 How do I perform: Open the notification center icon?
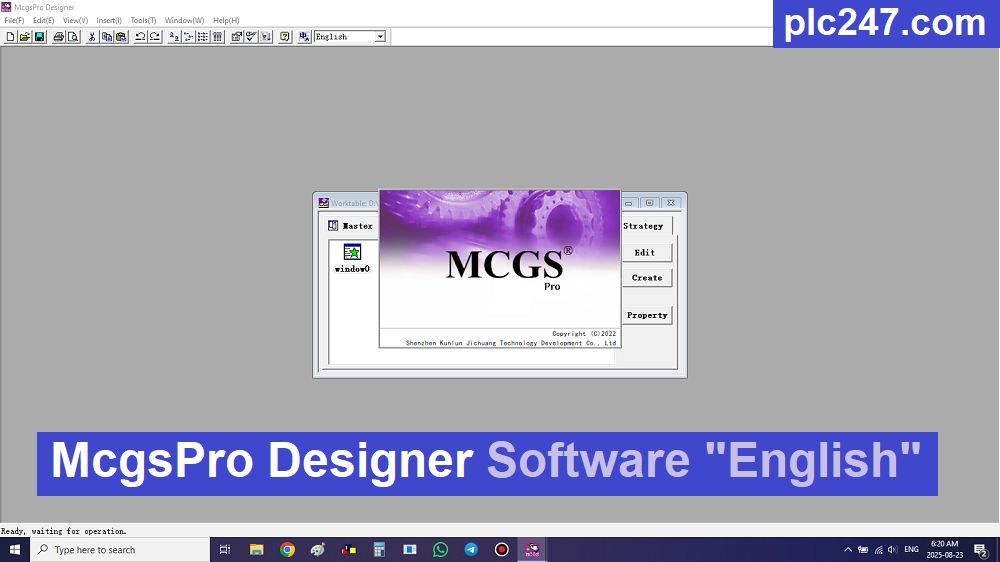click(981, 549)
